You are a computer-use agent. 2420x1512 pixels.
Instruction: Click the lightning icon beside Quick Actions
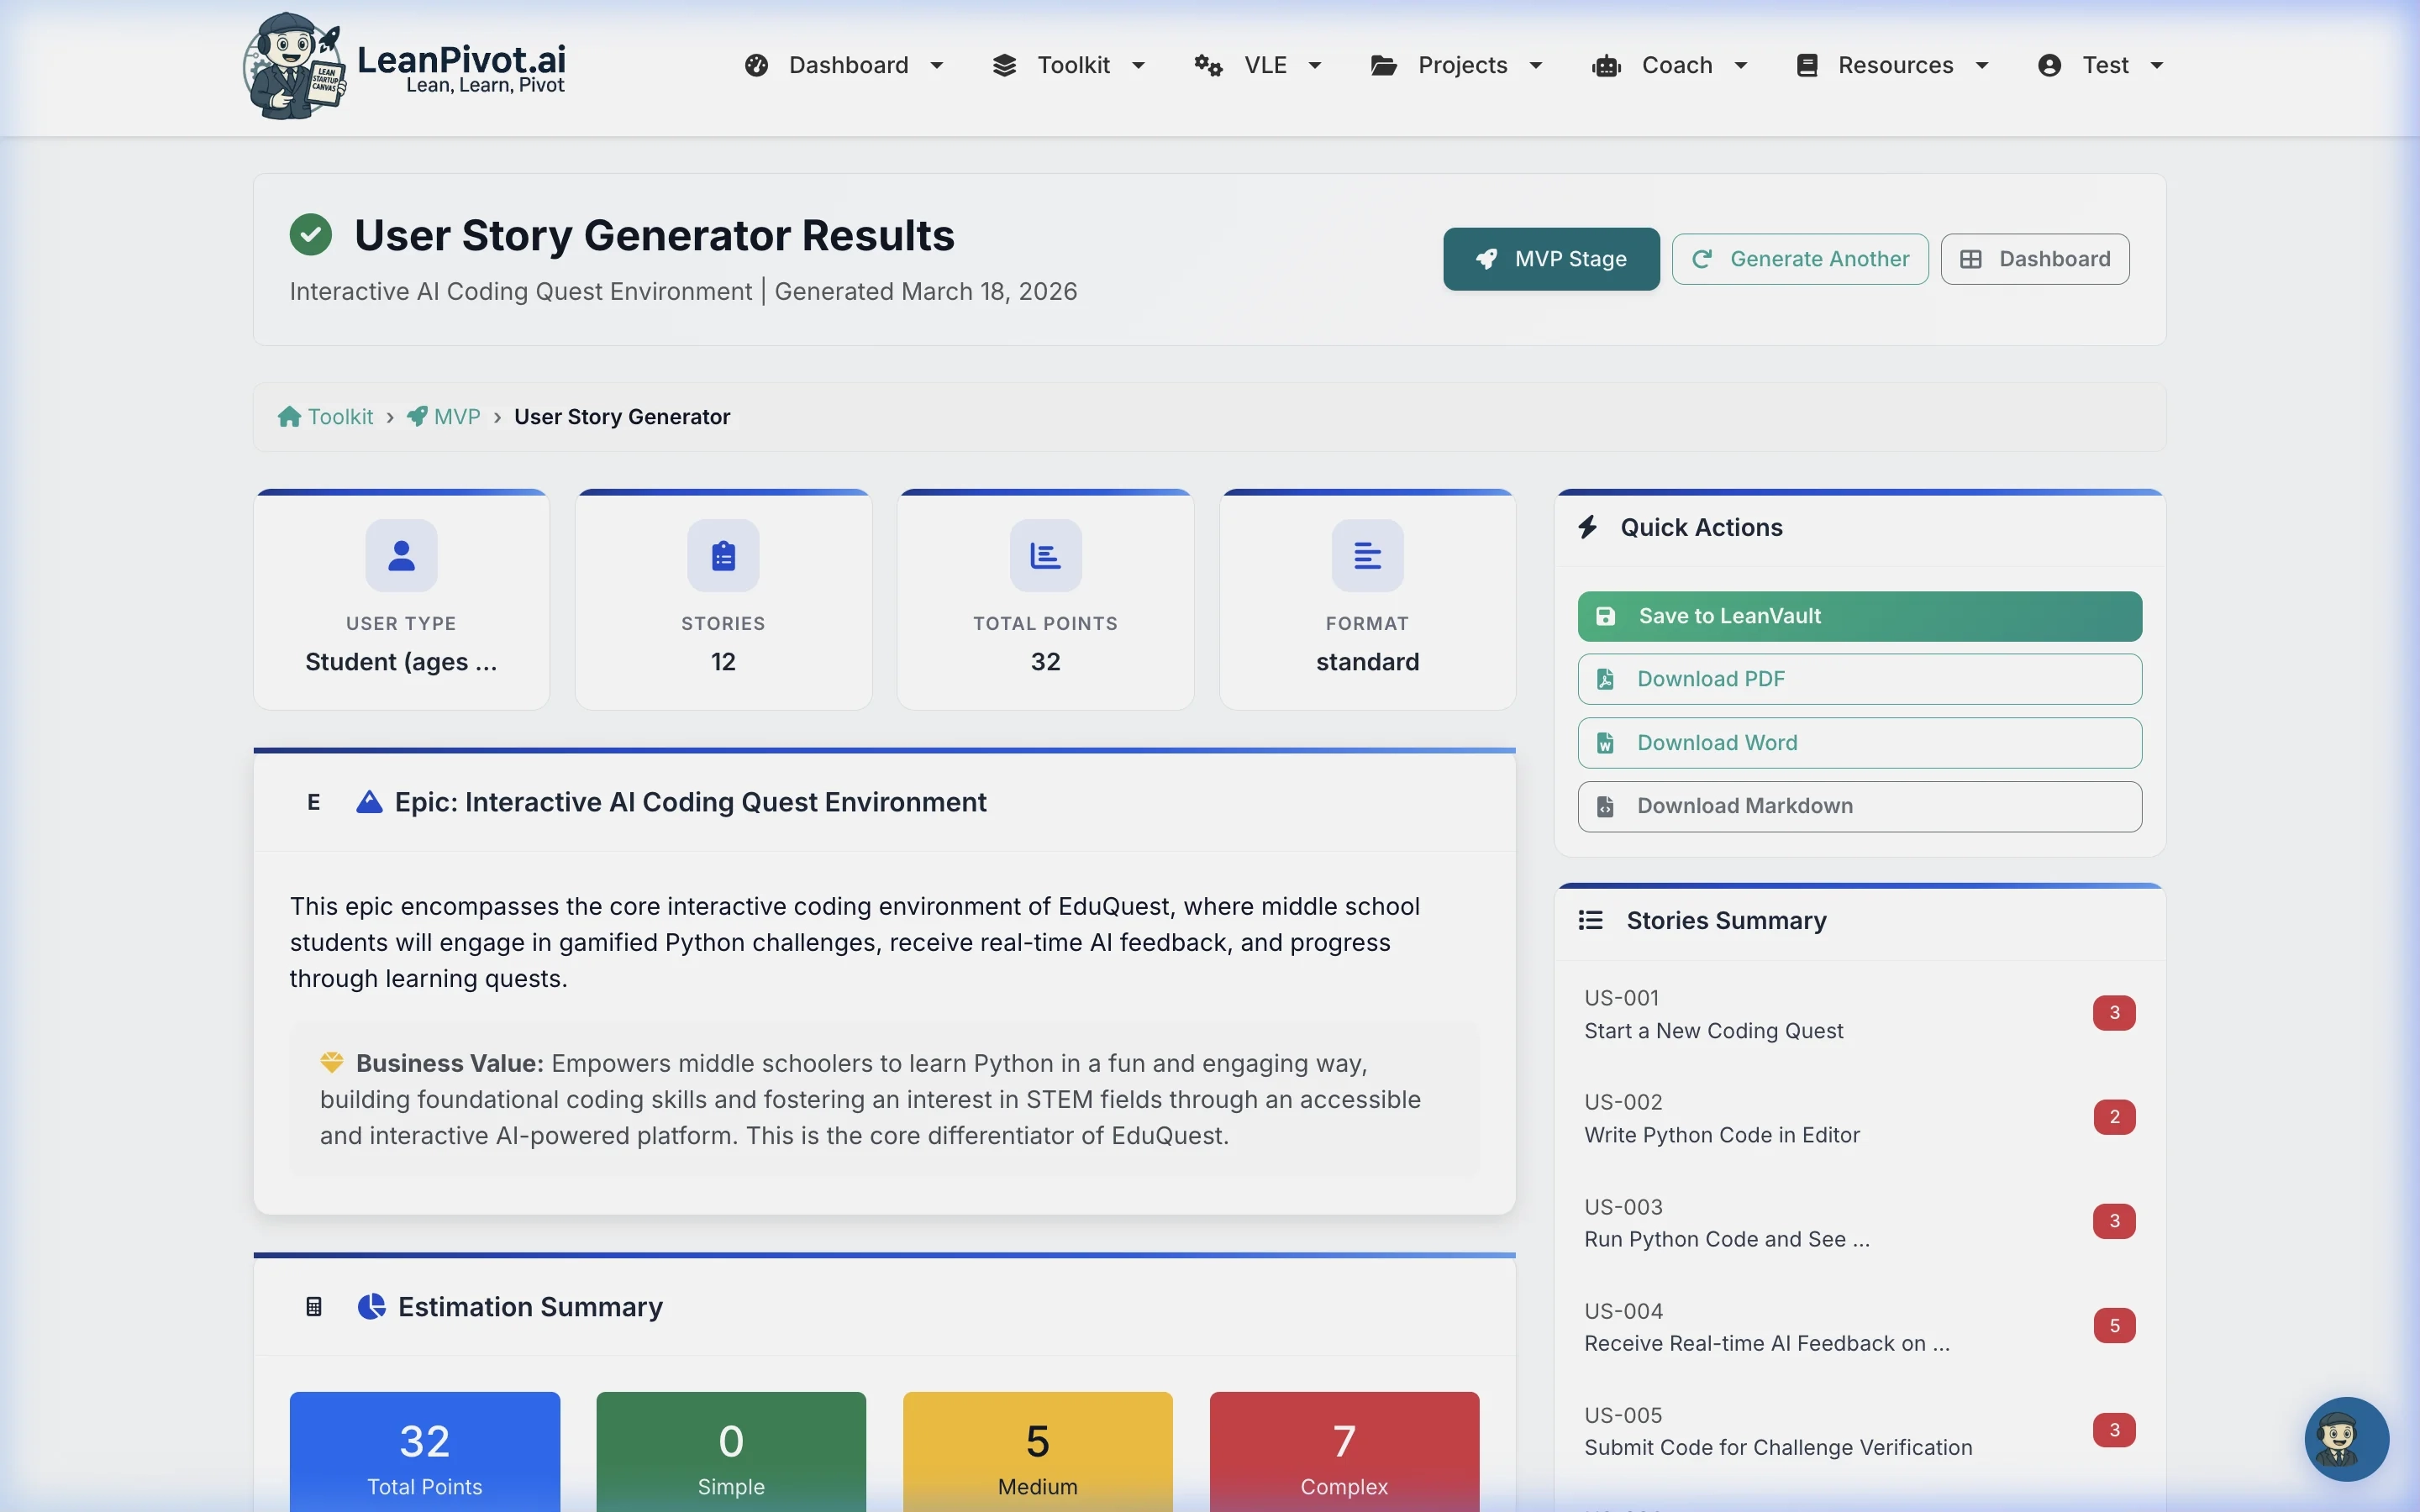pos(1590,527)
